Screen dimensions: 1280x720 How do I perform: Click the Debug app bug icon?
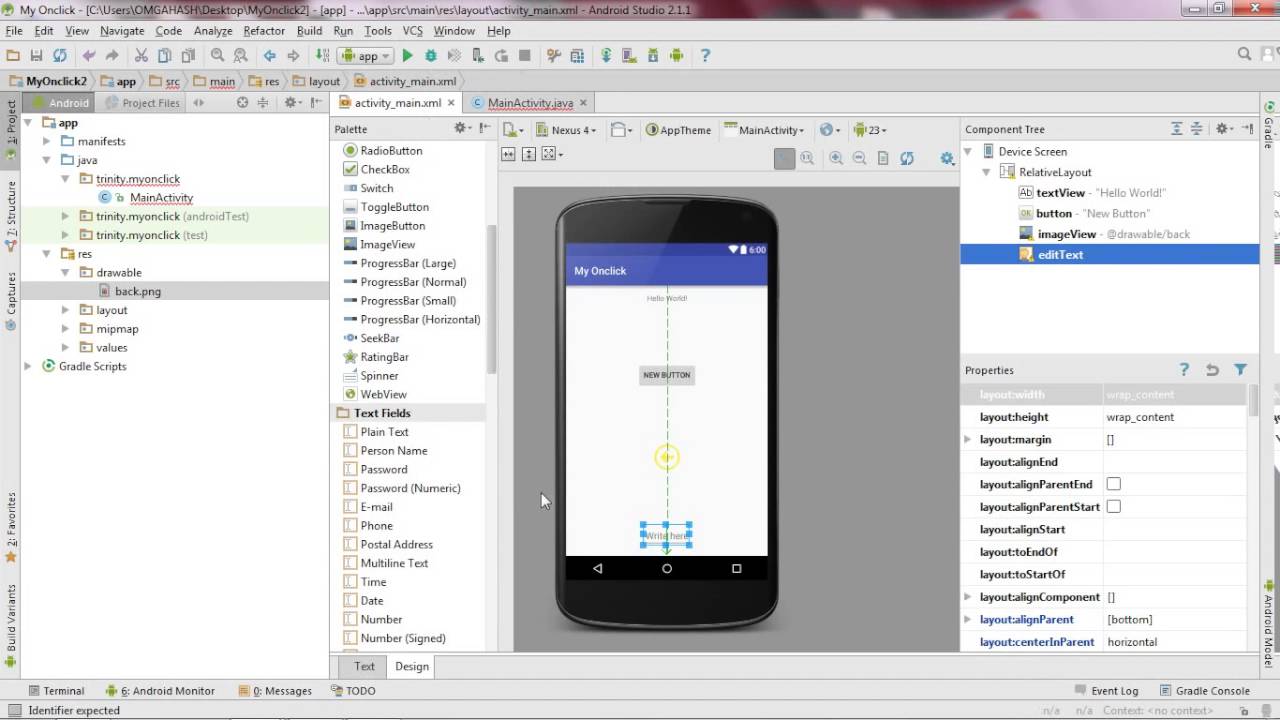(431, 56)
